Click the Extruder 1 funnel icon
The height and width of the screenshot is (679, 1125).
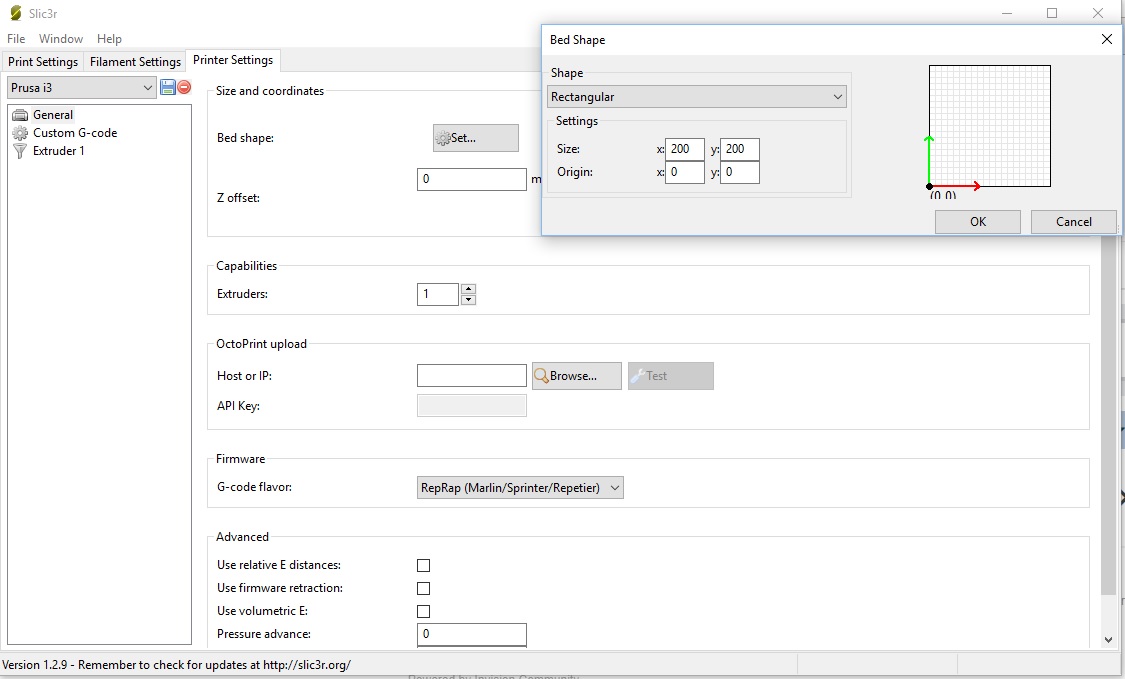pos(20,151)
